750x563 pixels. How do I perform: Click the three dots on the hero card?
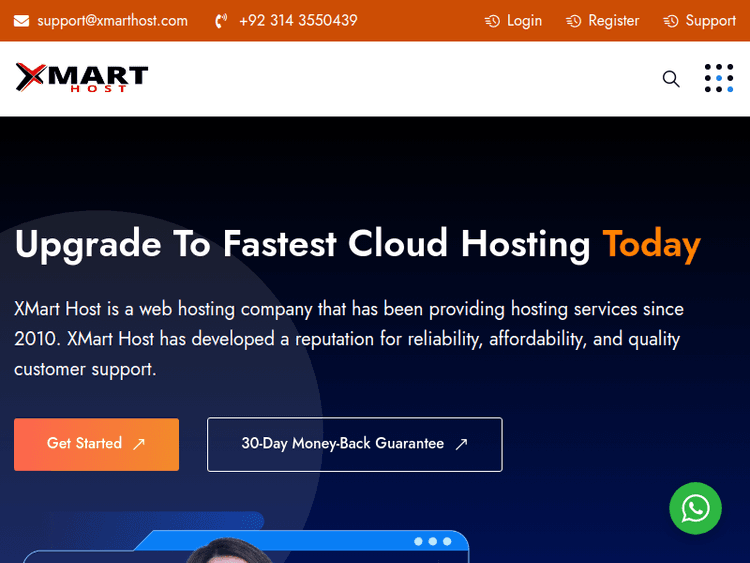click(432, 541)
